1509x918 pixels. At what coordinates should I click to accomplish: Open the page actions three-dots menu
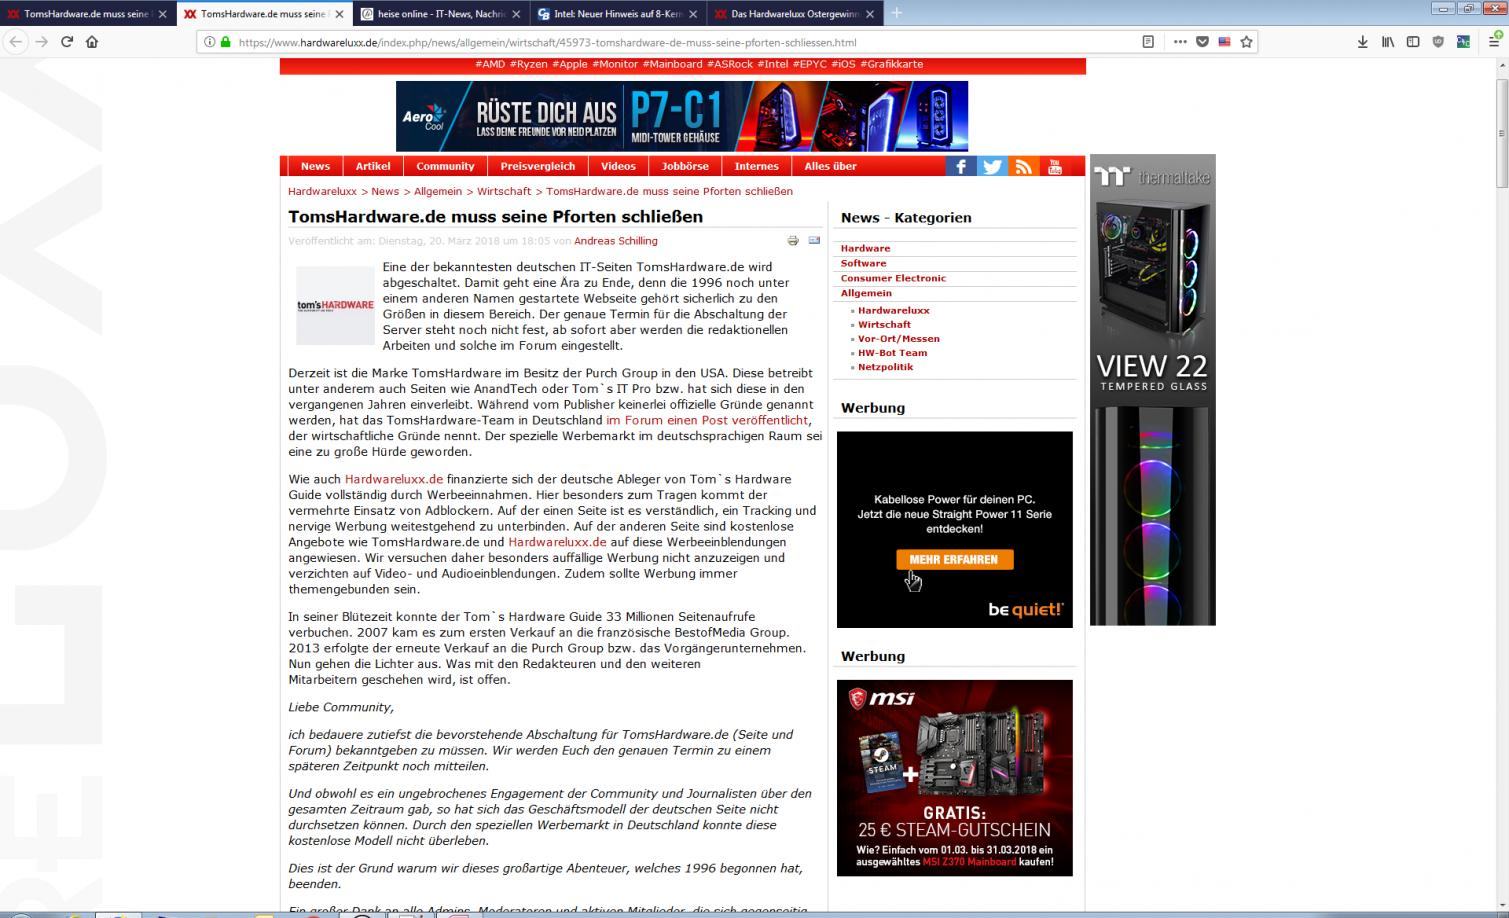click(1180, 42)
